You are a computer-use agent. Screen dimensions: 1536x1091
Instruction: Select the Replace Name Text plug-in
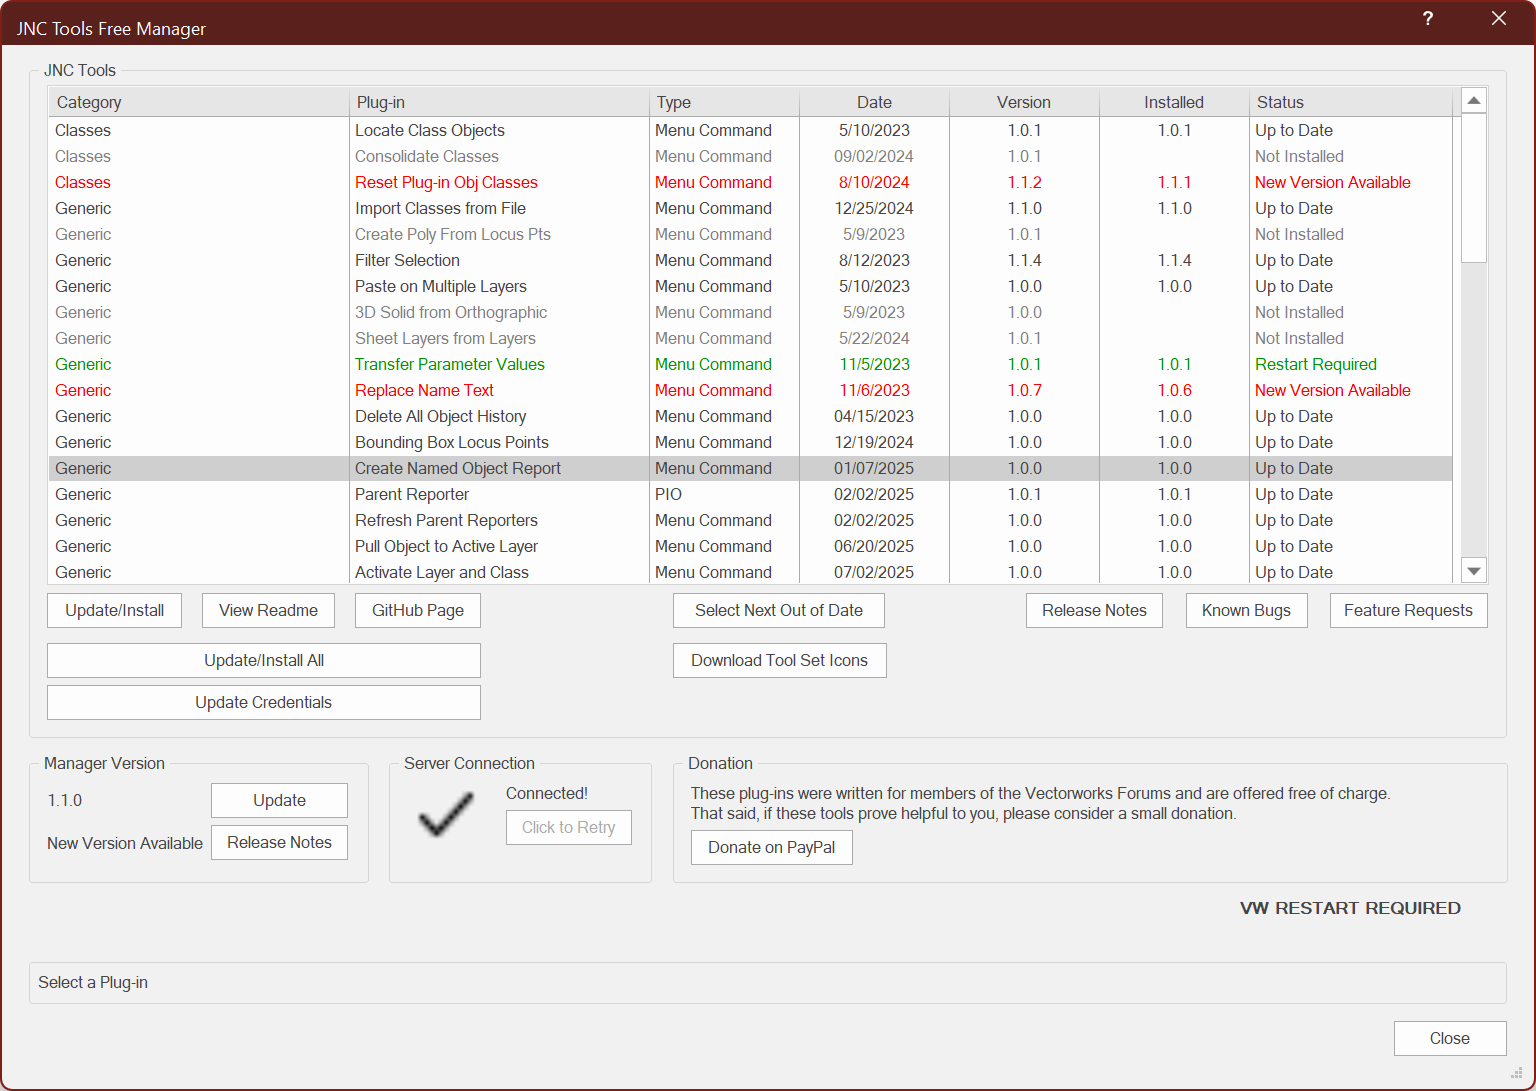pyautogui.click(x=424, y=390)
